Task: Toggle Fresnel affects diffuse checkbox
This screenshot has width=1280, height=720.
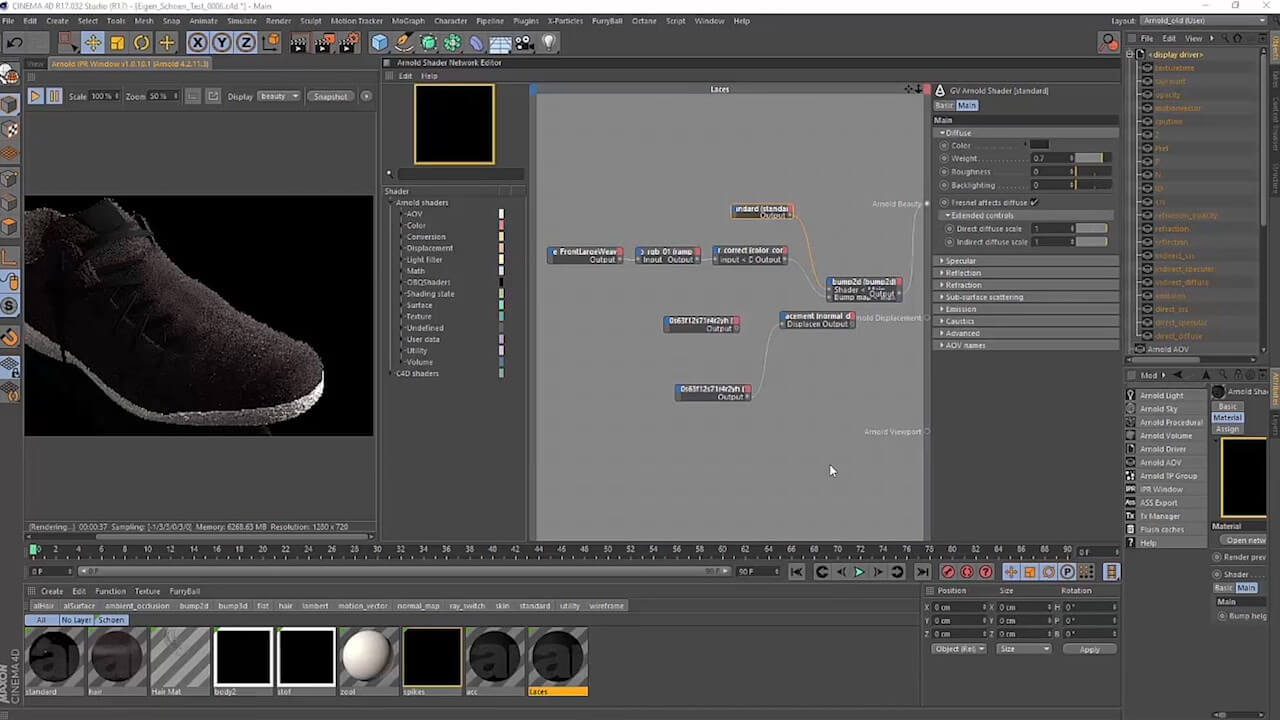Action: (1034, 202)
